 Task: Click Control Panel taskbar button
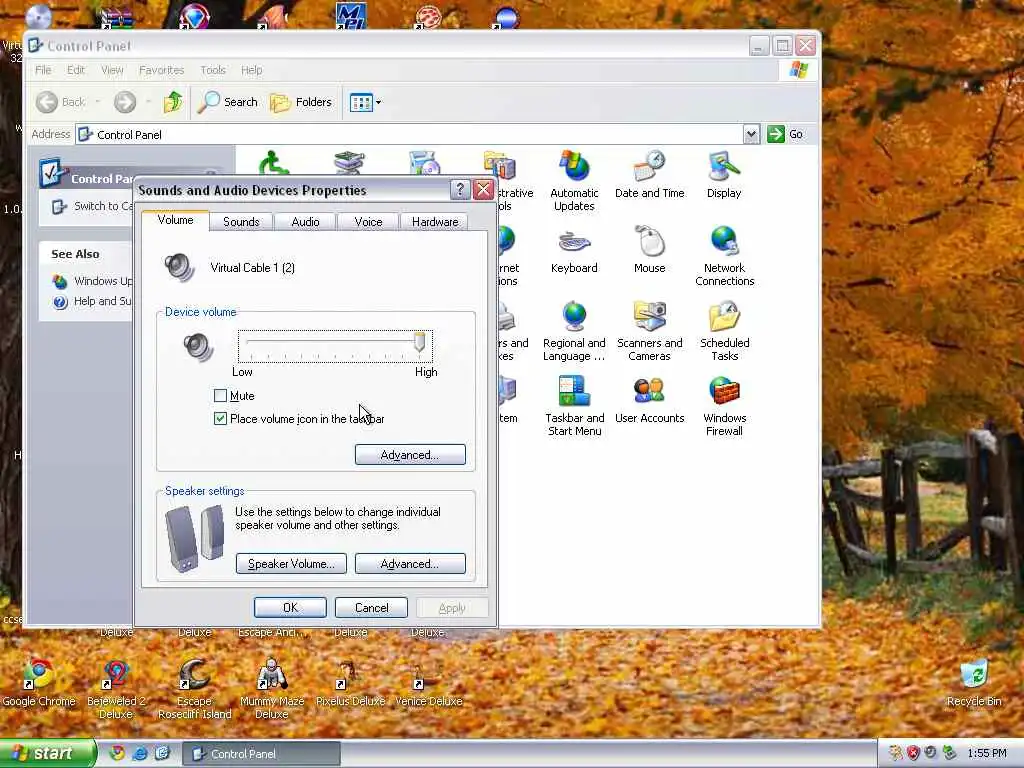click(x=261, y=754)
